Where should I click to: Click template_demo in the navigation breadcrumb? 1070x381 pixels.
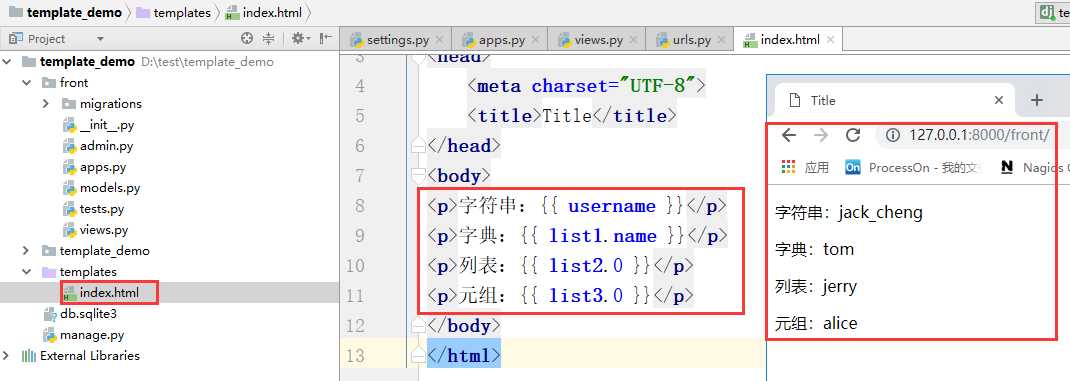66,12
